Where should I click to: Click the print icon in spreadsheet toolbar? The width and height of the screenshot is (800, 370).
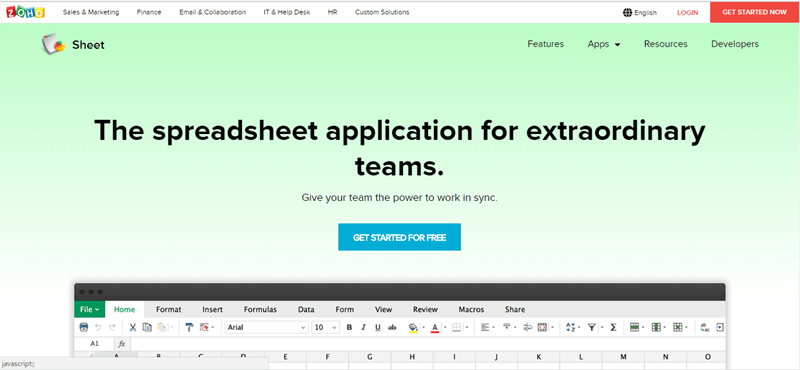(84, 327)
